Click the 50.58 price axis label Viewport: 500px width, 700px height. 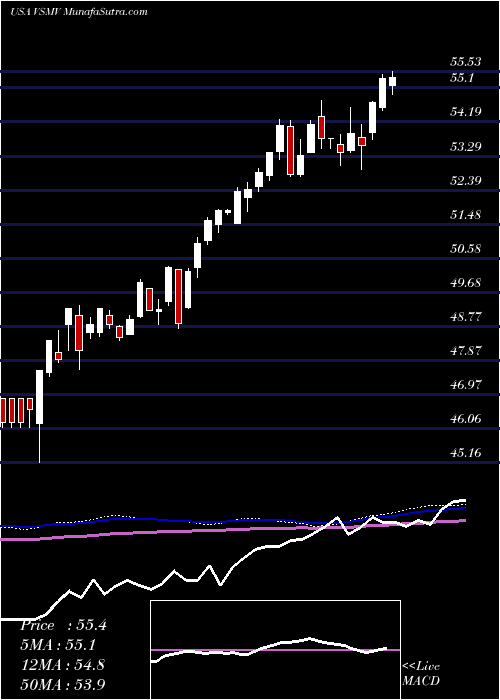pos(466,248)
